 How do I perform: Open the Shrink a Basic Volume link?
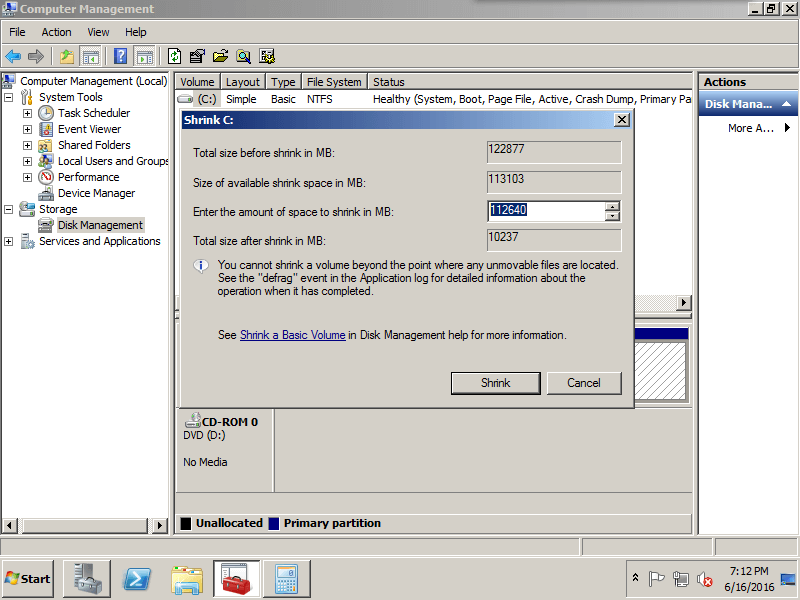(x=293, y=335)
